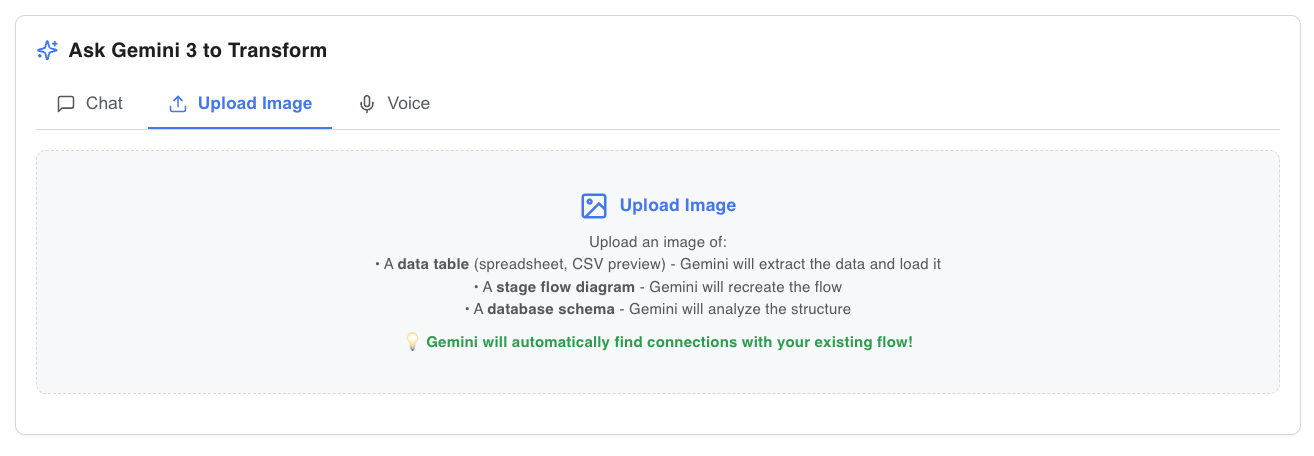Switch to the Chat tab

coord(90,104)
